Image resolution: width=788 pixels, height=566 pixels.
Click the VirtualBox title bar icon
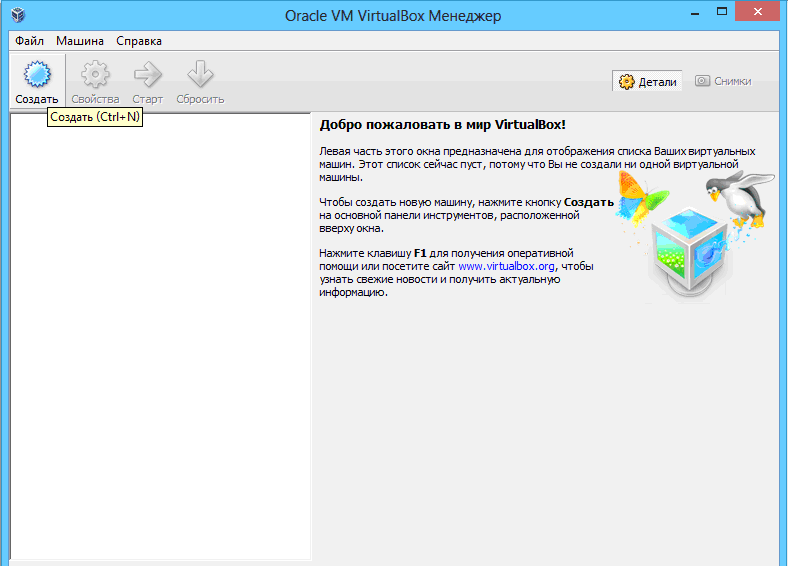[18, 15]
